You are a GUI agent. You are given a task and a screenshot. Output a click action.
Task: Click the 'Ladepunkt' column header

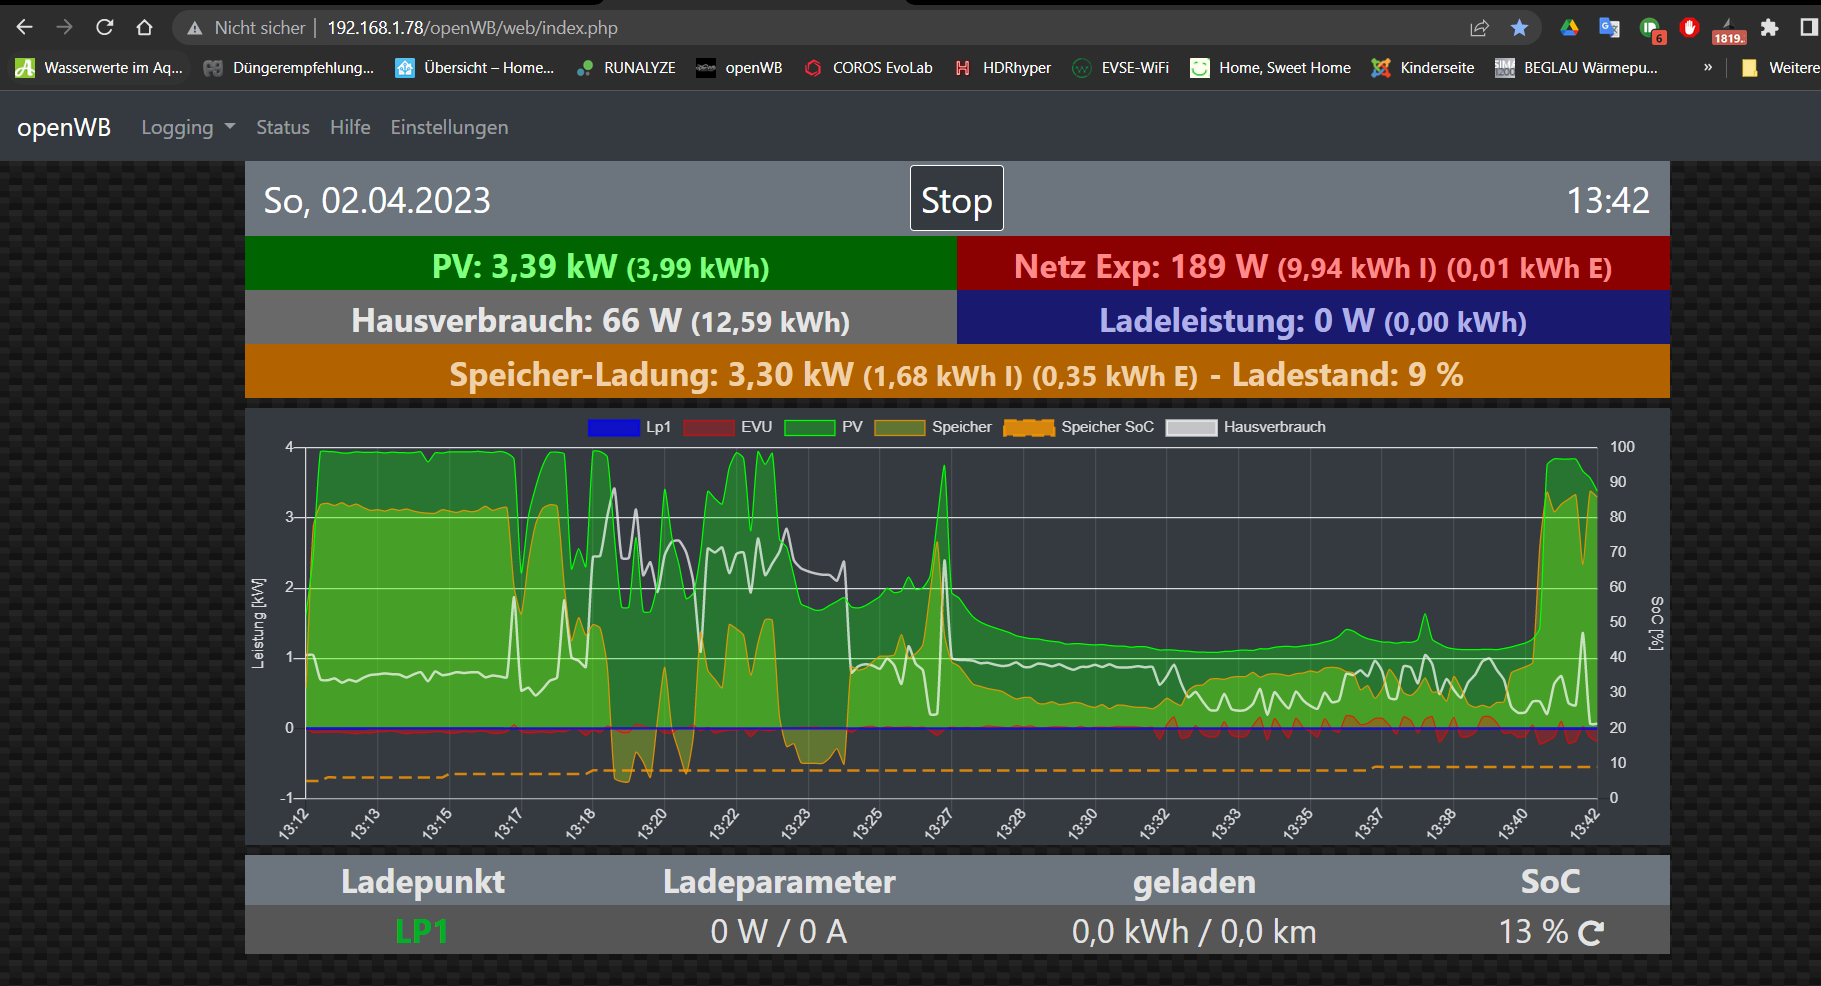(422, 881)
